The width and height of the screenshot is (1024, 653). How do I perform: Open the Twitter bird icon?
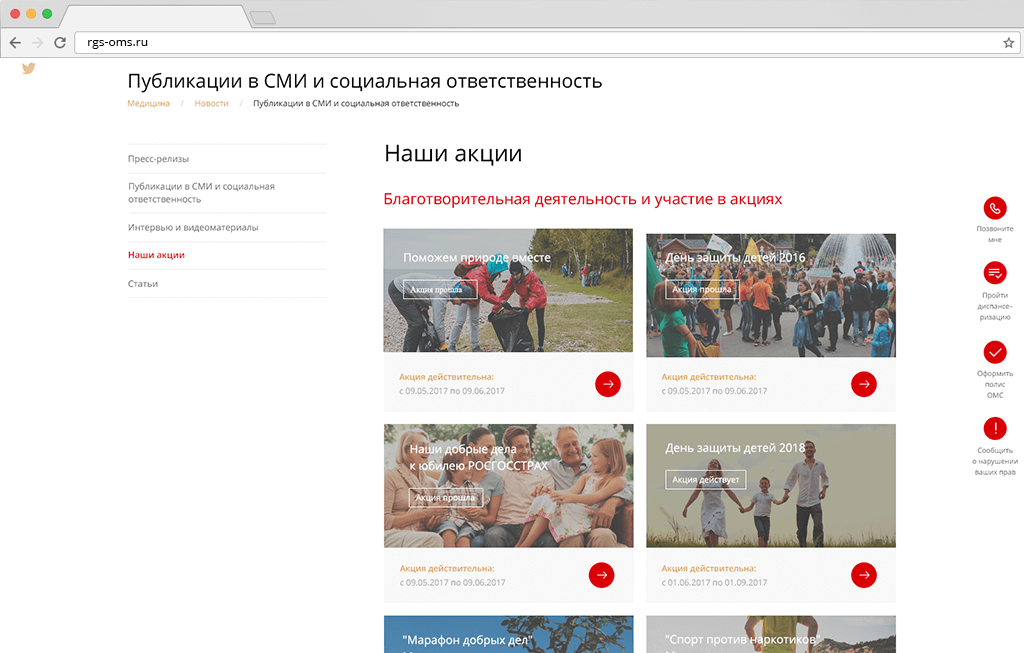[x=29, y=68]
